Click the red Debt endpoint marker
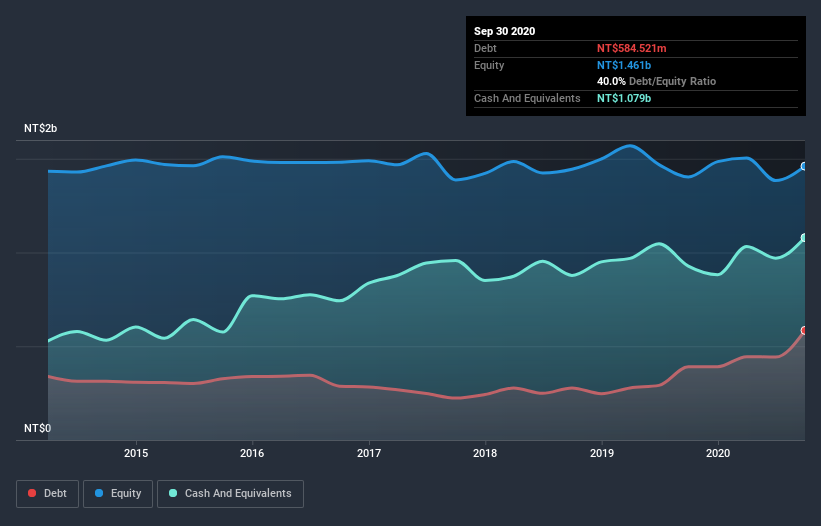Screen dimensions: 821x526 point(805,330)
